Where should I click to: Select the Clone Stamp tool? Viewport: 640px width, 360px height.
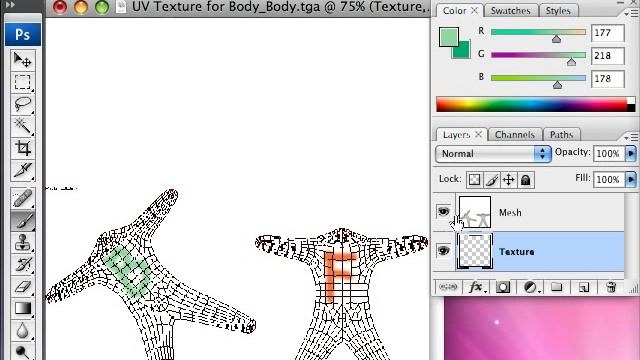[22, 242]
